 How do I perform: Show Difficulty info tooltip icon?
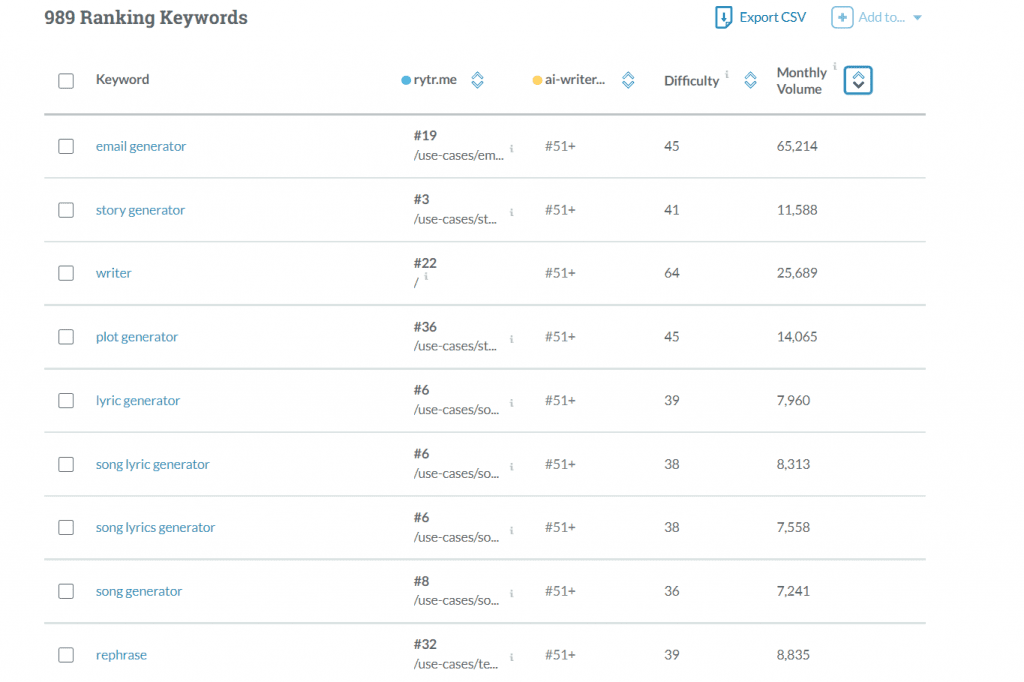[727, 74]
